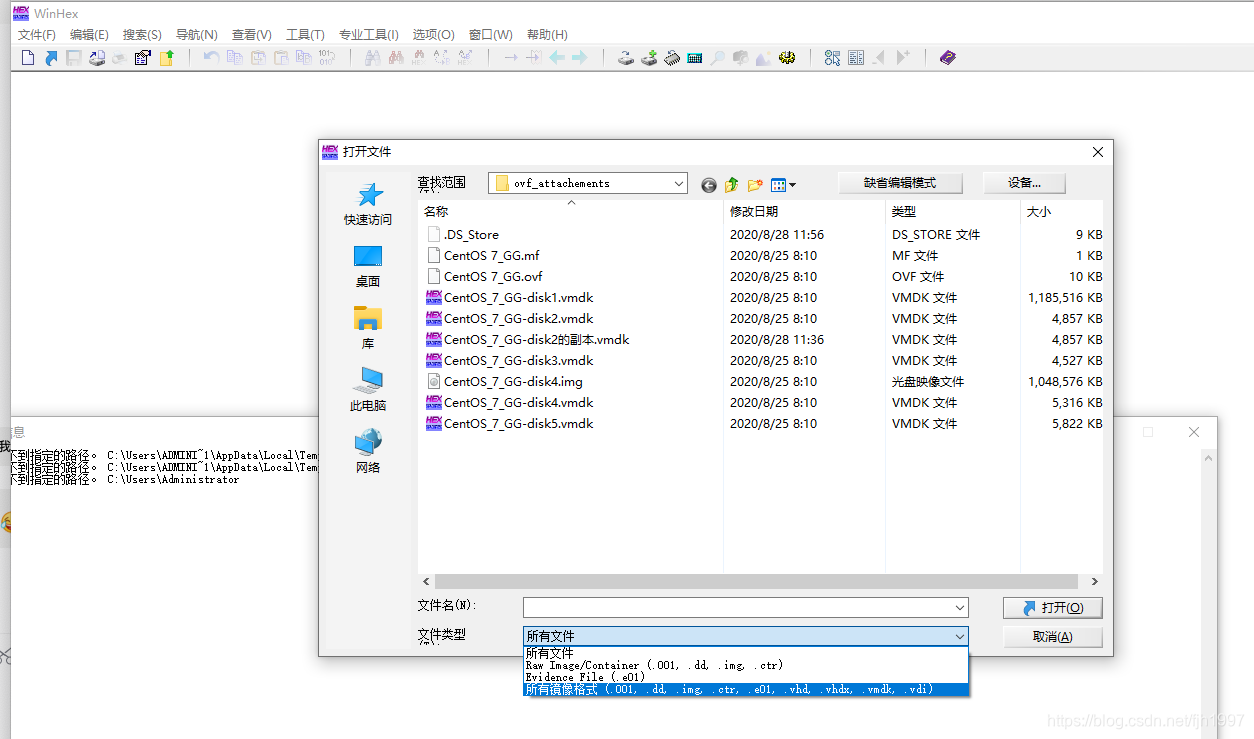Viewport: 1254px width, 739px height.
Task: Create new folder icon in dialog
Action: [755, 185]
